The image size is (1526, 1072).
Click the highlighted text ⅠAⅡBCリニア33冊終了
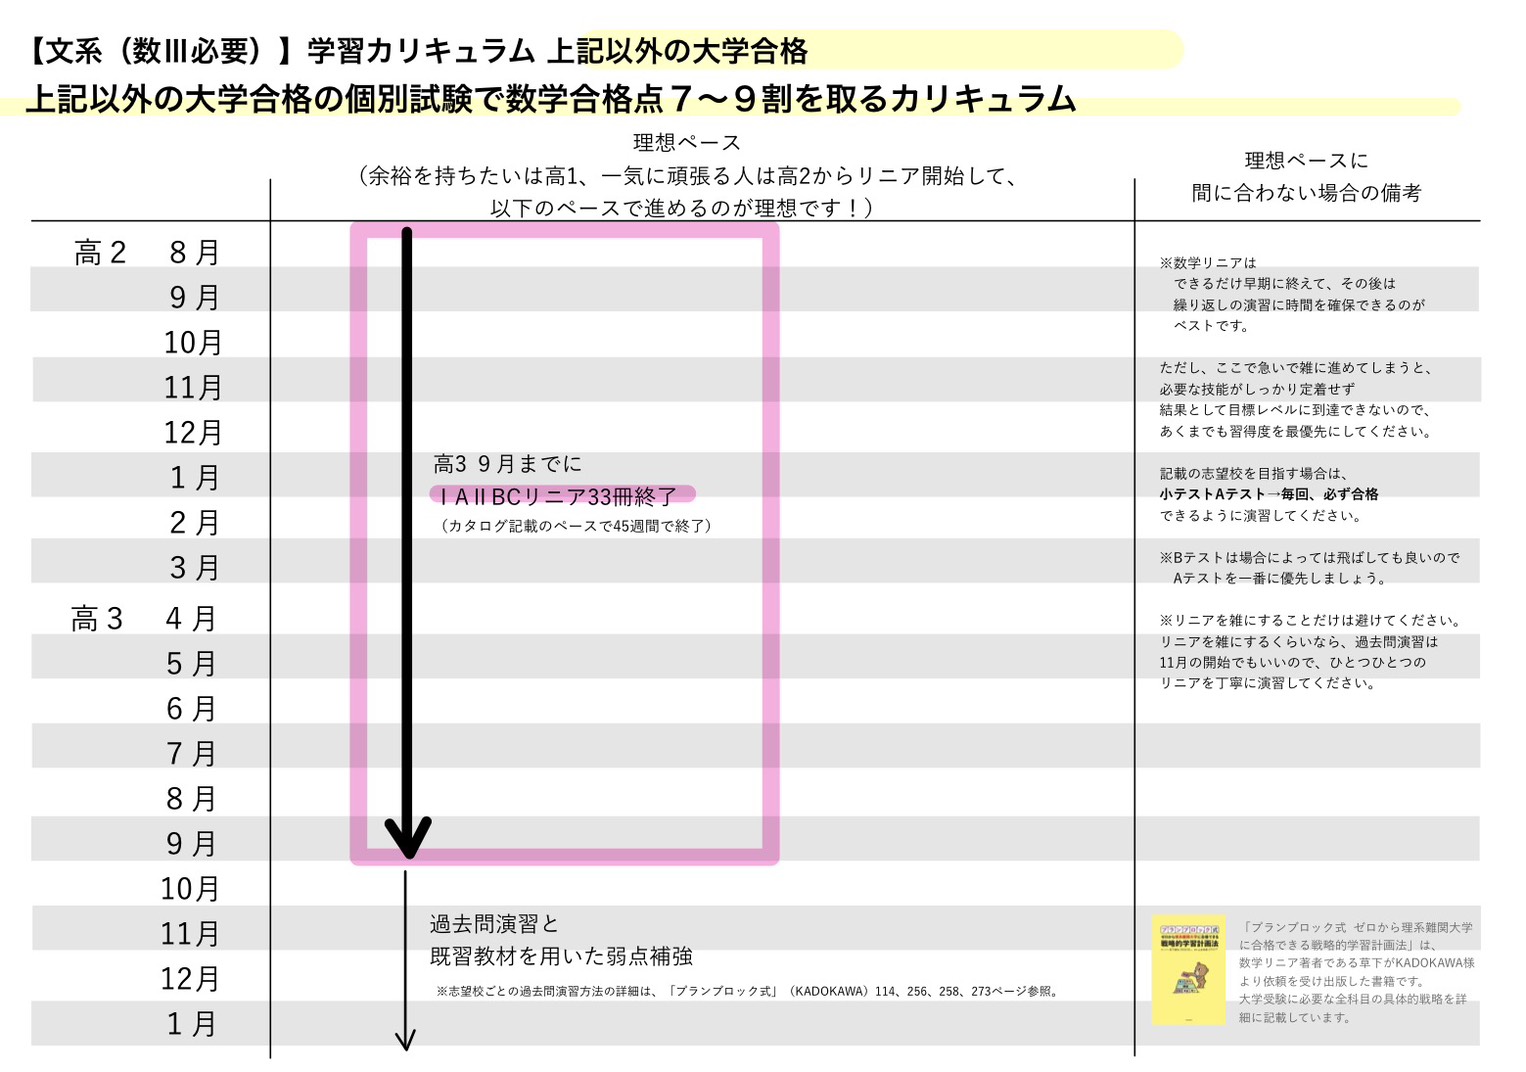(x=558, y=496)
